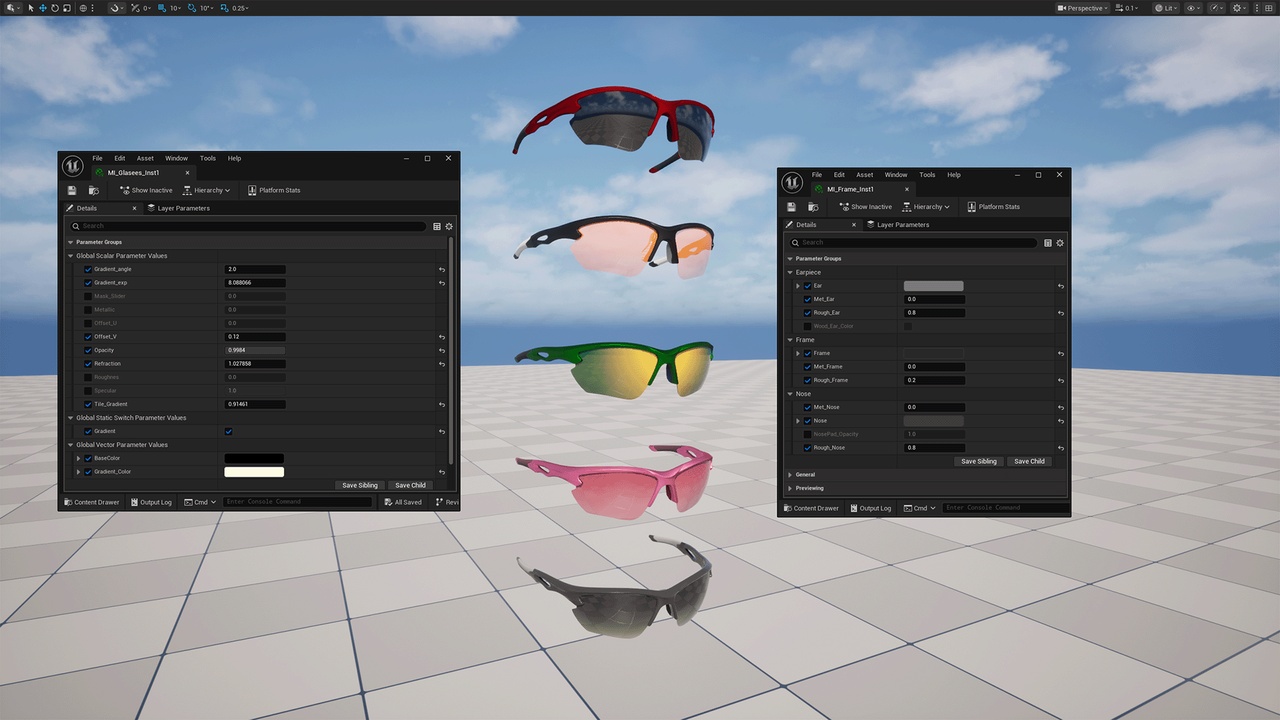This screenshot has height=720, width=1280.
Task: Reset Gradient_angle to default value
Action: pyautogui.click(x=442, y=269)
